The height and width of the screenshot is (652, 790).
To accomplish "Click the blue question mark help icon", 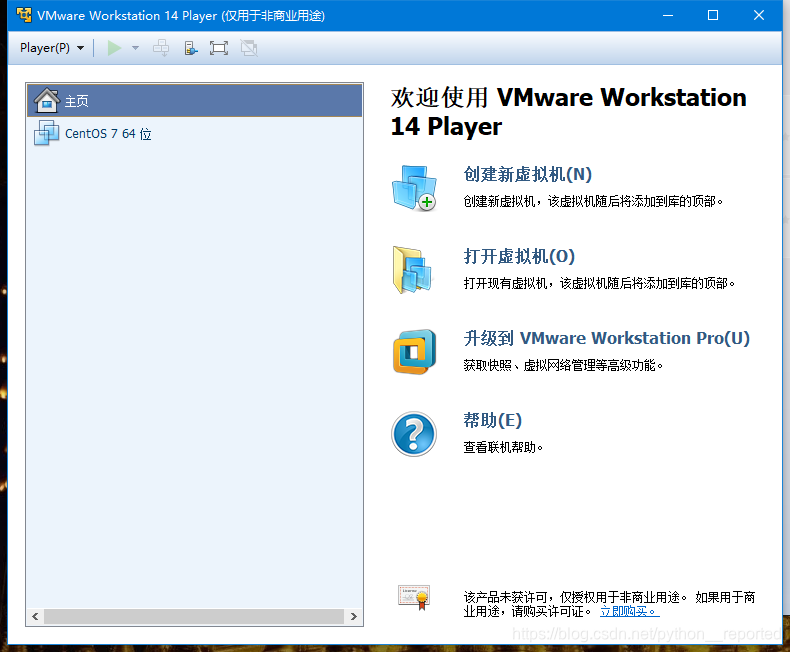I will click(414, 434).
